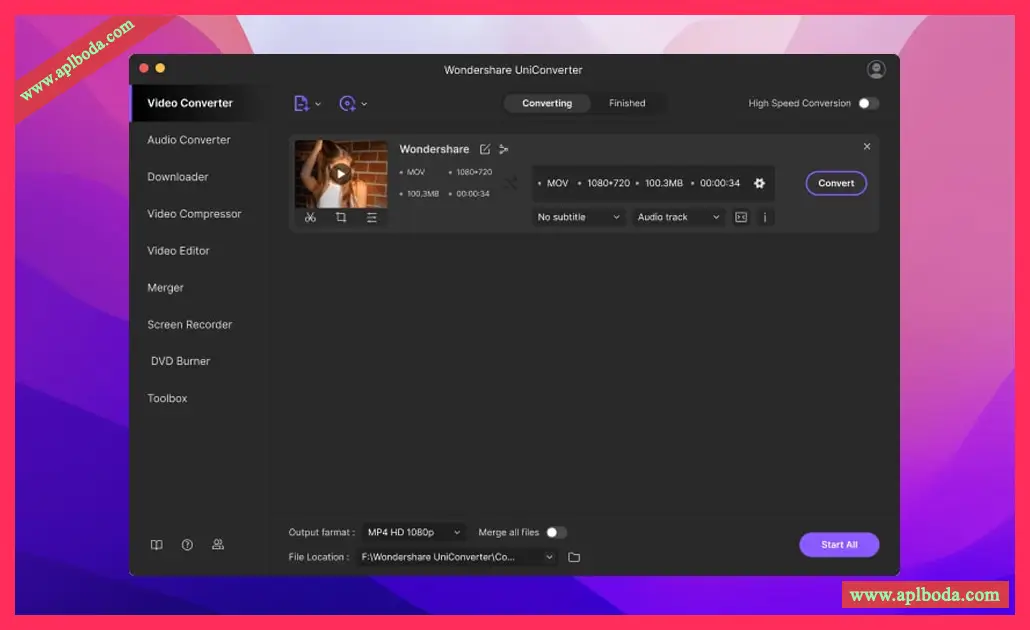
Task: Open the Audio track dropdown
Action: point(678,217)
